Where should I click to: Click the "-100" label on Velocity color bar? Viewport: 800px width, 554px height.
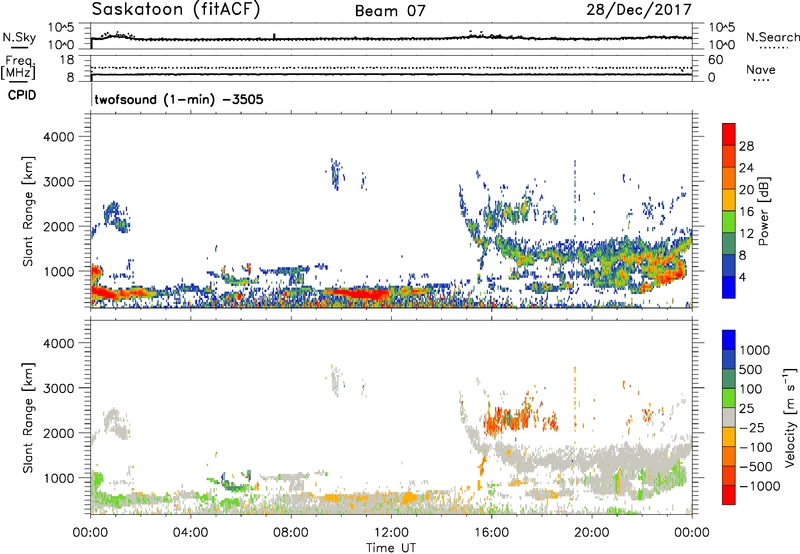[x=756, y=447]
